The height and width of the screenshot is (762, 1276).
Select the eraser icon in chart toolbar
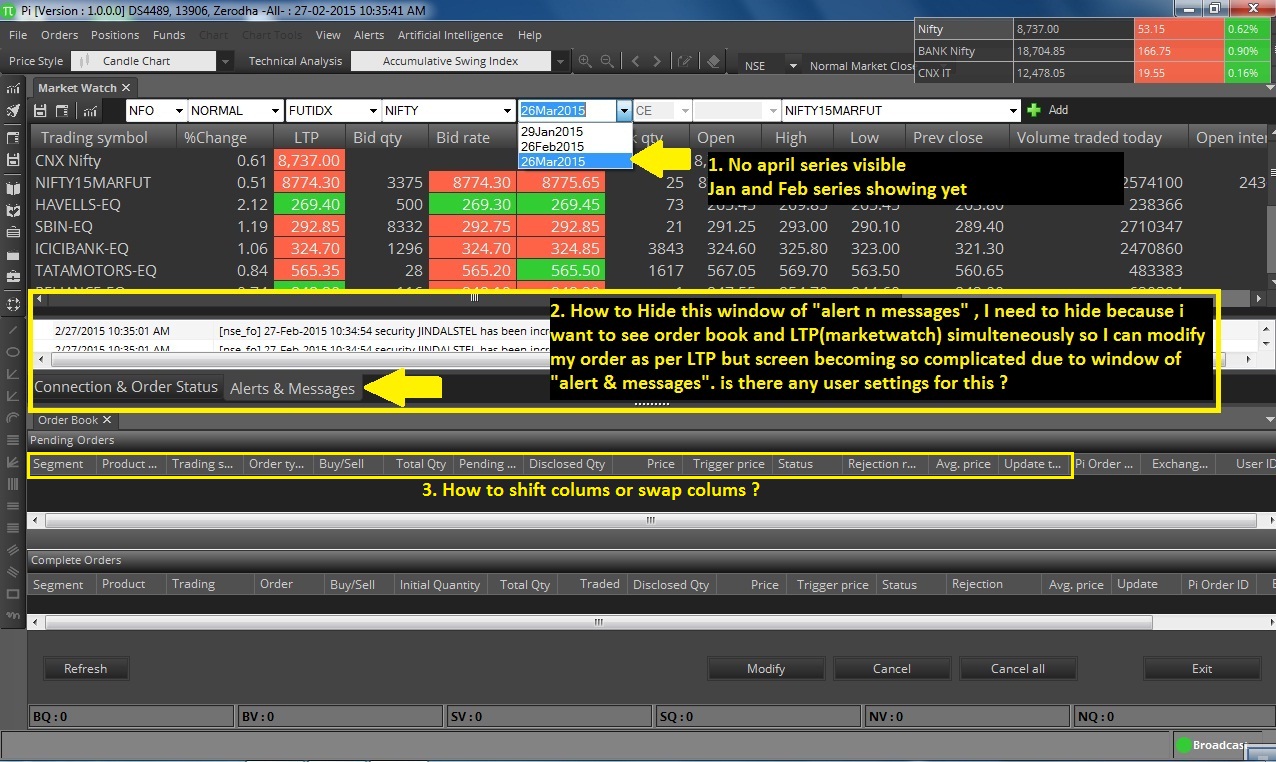[x=712, y=61]
